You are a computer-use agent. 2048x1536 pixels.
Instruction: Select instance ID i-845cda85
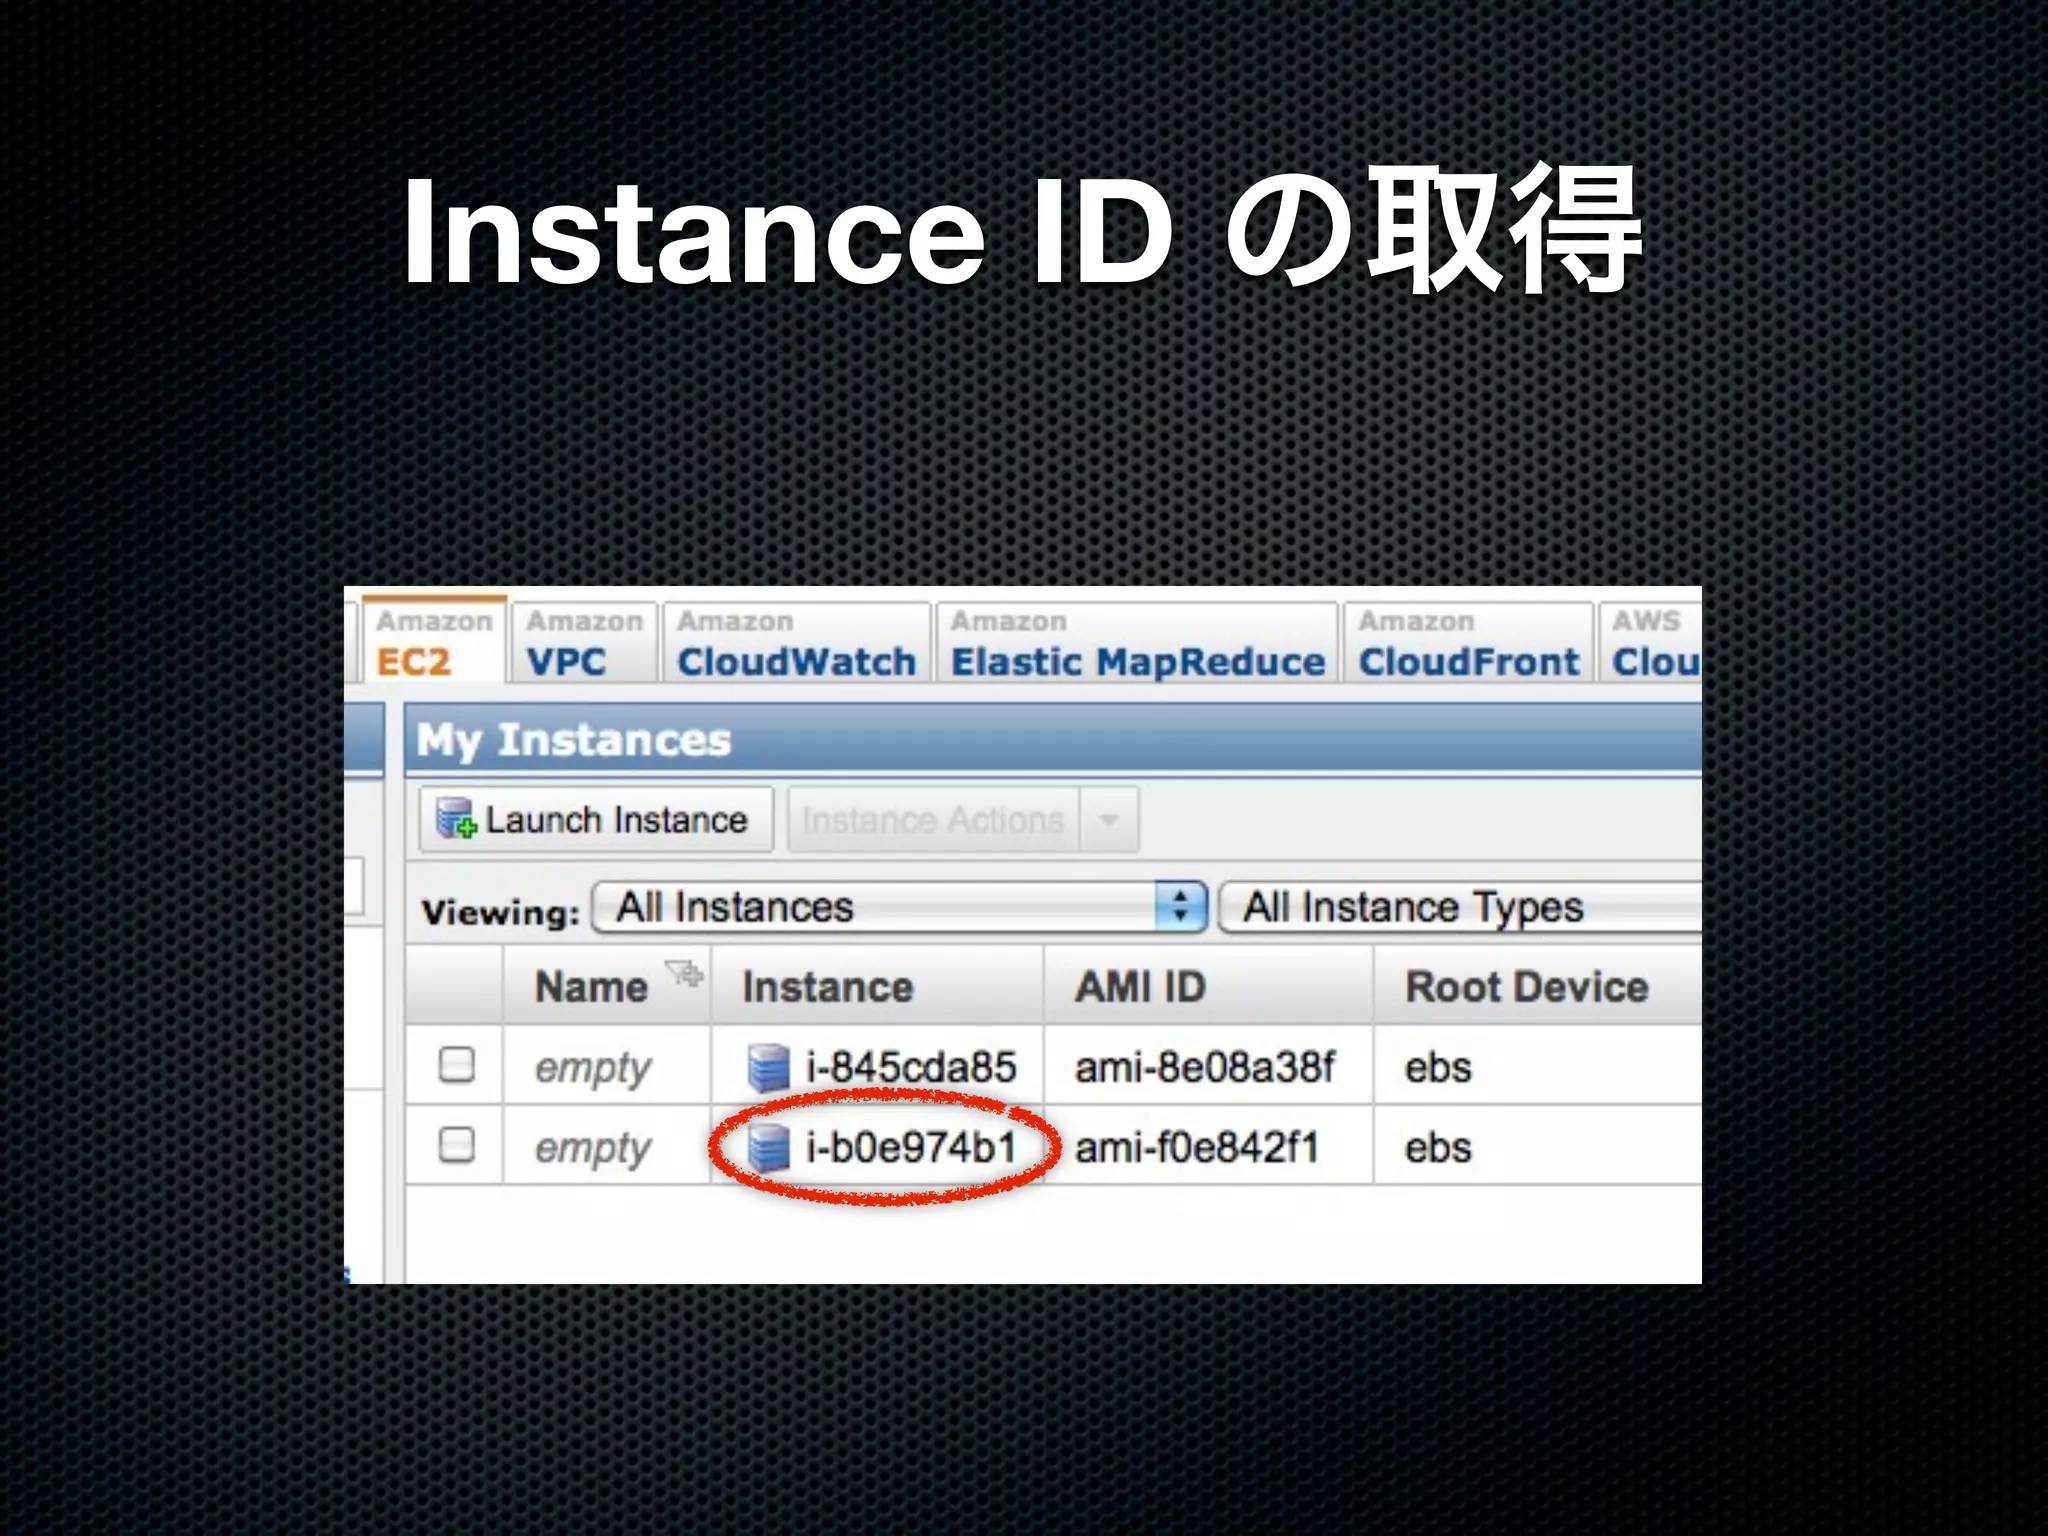[x=911, y=1067]
